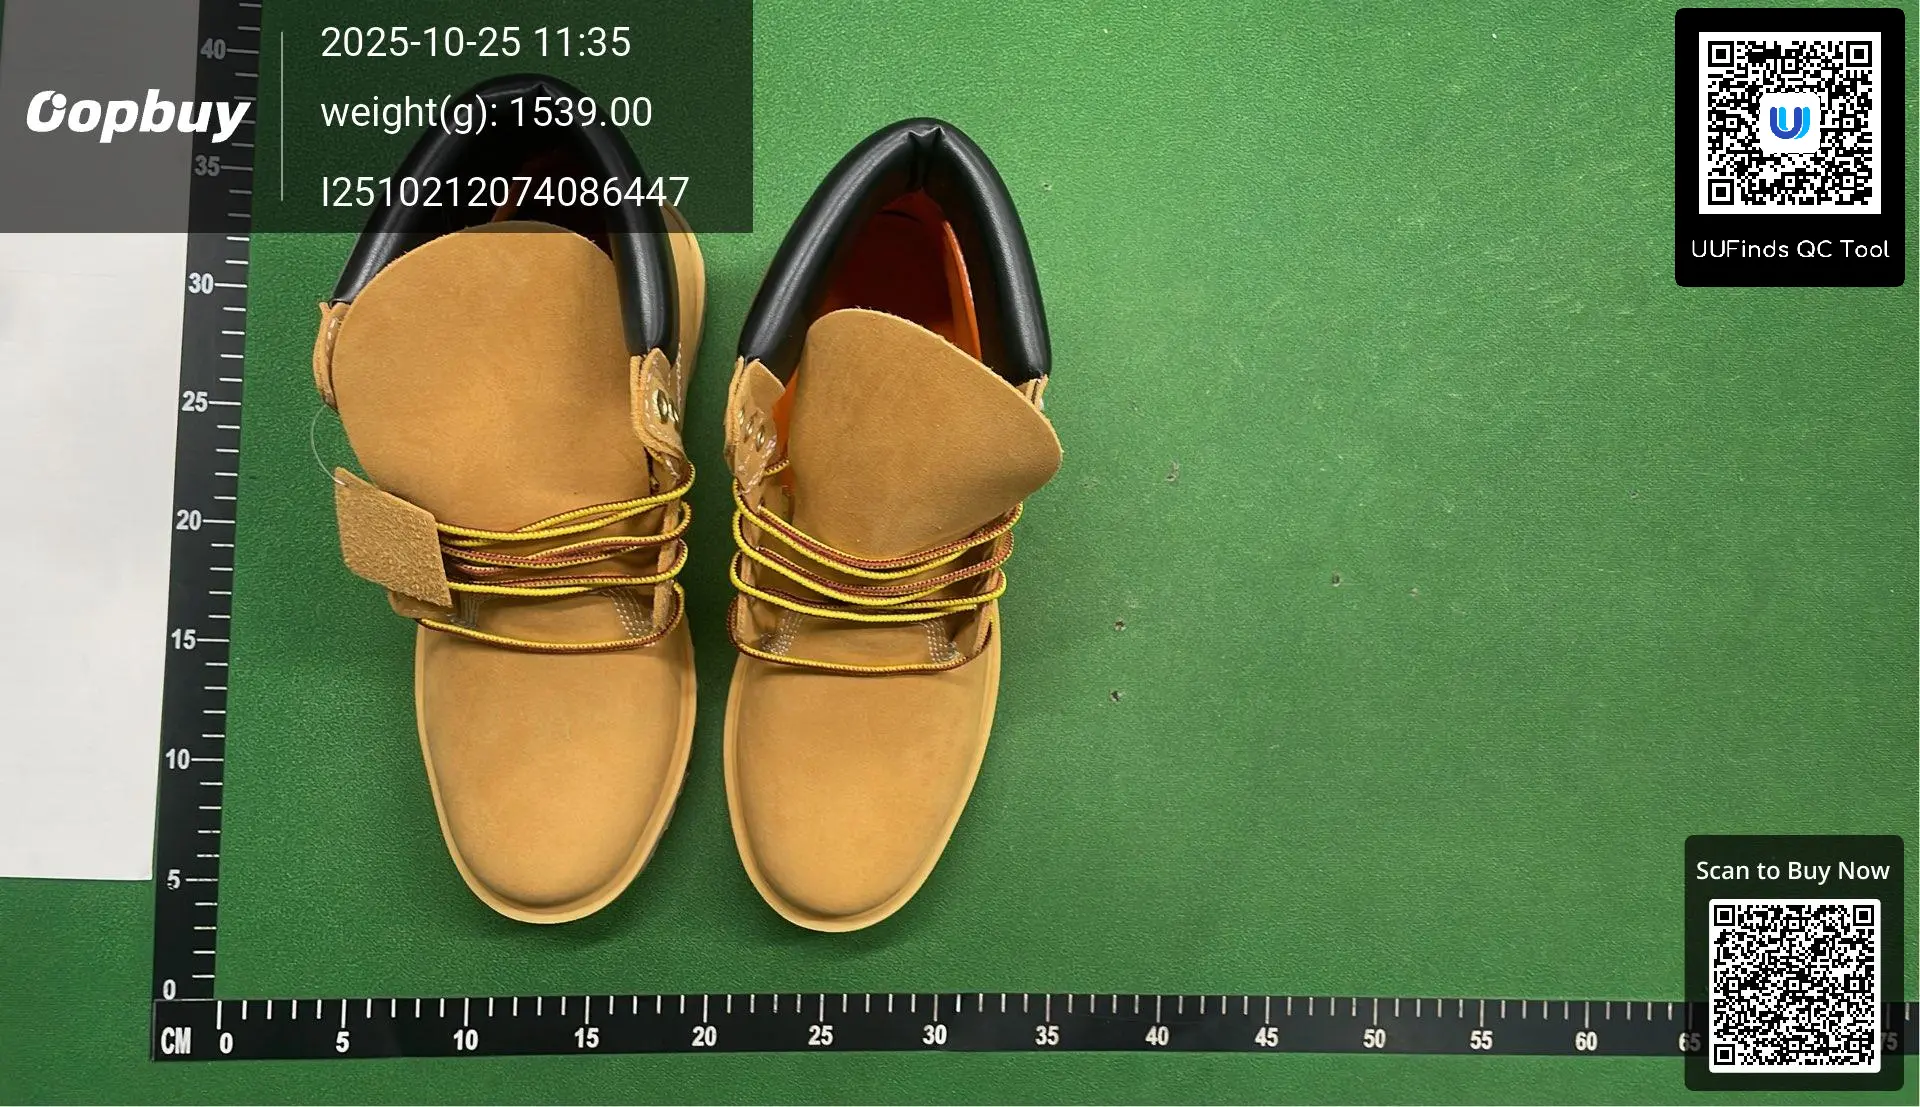The height and width of the screenshot is (1107, 1920).
Task: Click the Scan to Buy Now label
Action: pos(1792,870)
